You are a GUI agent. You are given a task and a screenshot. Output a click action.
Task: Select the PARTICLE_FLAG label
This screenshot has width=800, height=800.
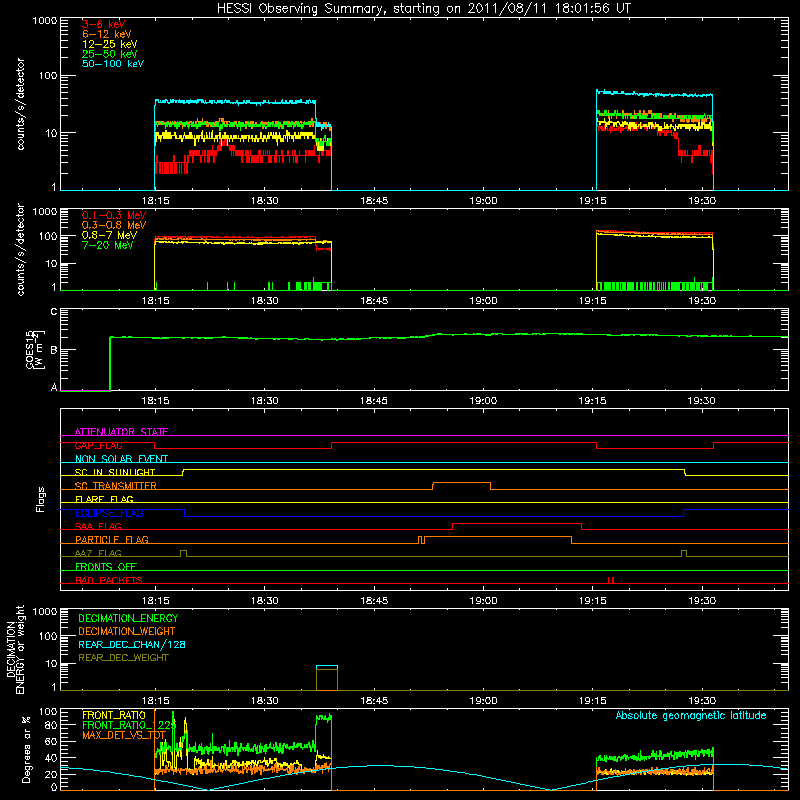click(x=112, y=539)
